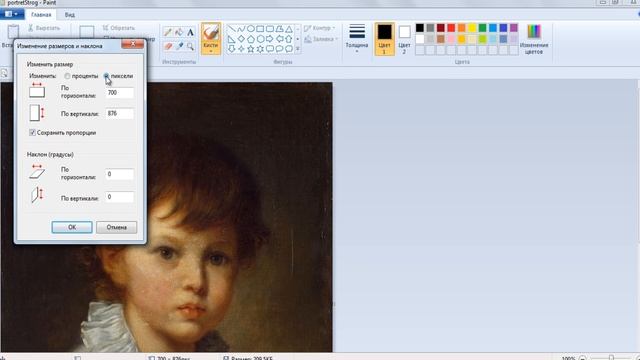The width and height of the screenshot is (640, 360).
Task: Choose the curve shape
Action: (241, 29)
